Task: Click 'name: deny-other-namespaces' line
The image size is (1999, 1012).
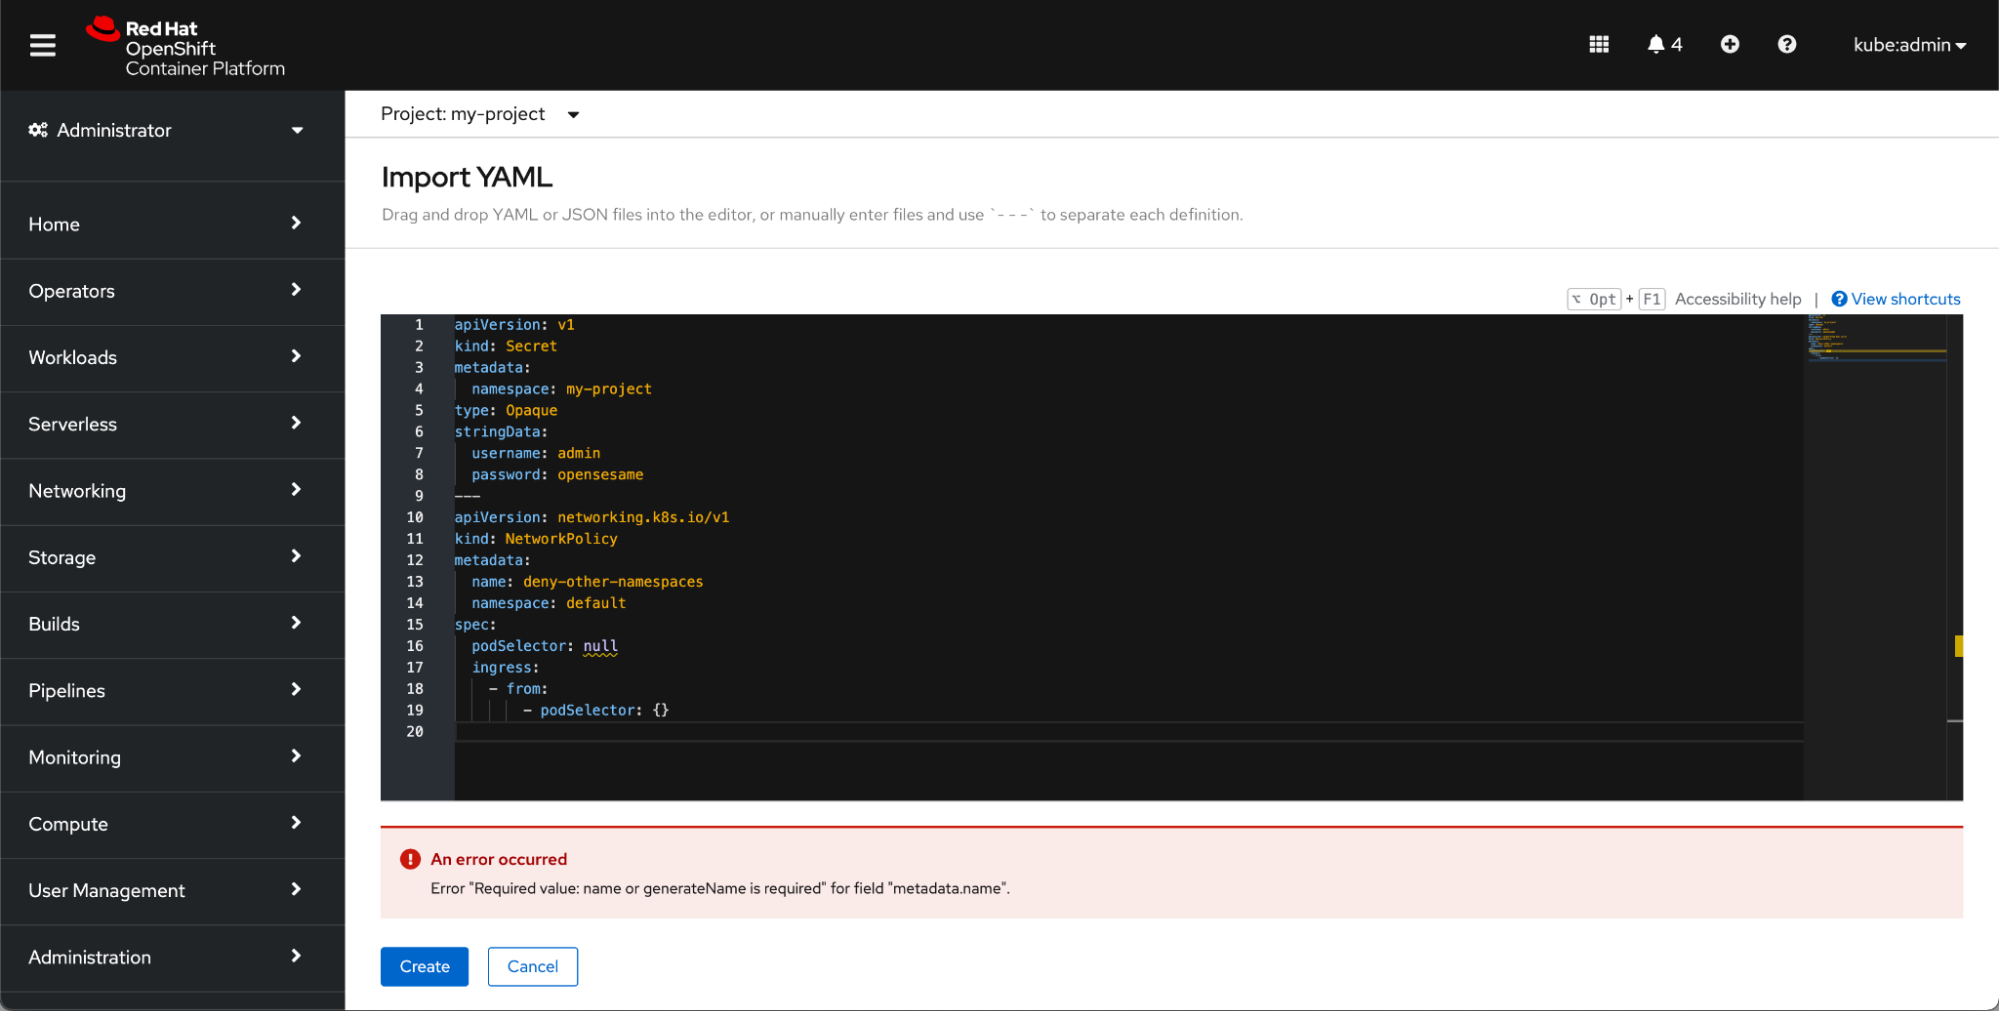Action: [x=588, y=582]
